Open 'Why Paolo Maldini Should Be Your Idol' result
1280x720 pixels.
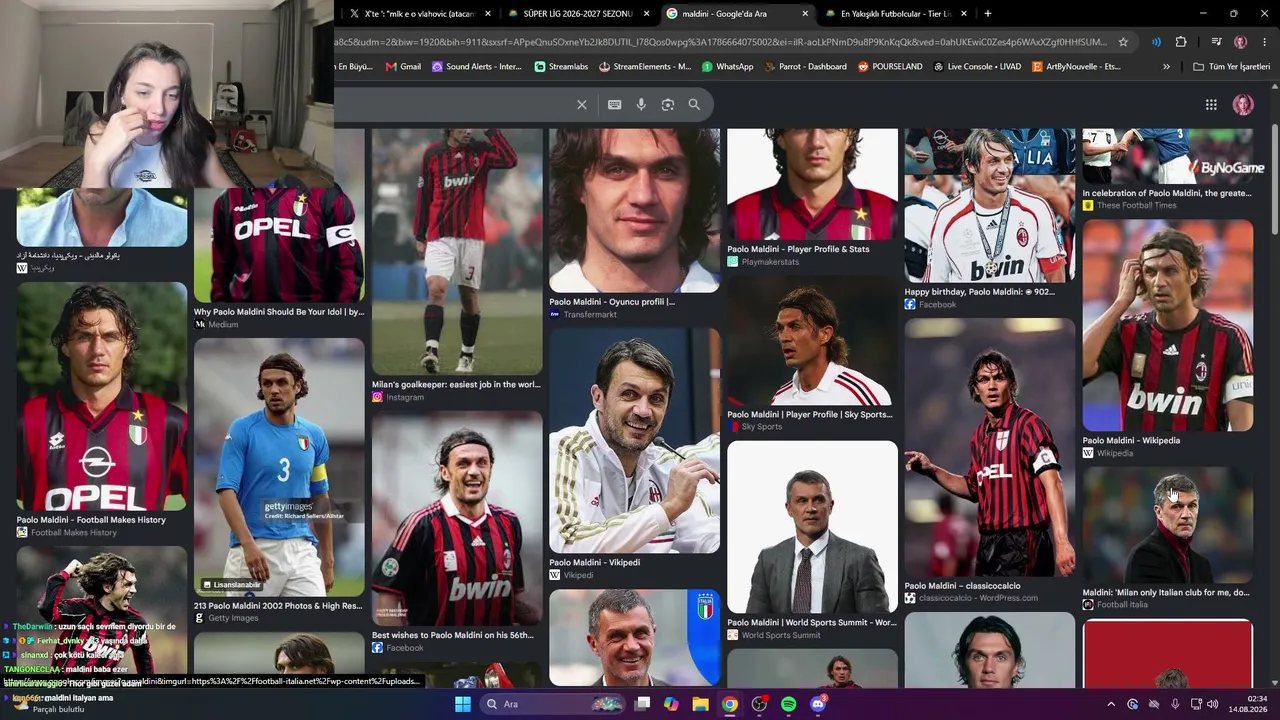pyautogui.click(x=279, y=312)
